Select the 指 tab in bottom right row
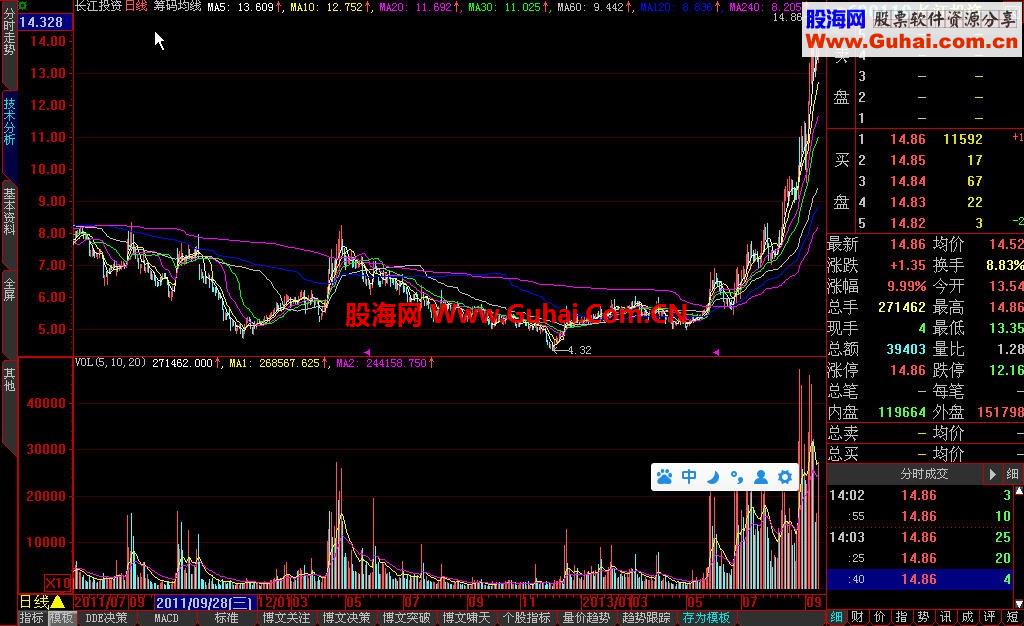Screen dimensions: 1024x626 coord(901,617)
